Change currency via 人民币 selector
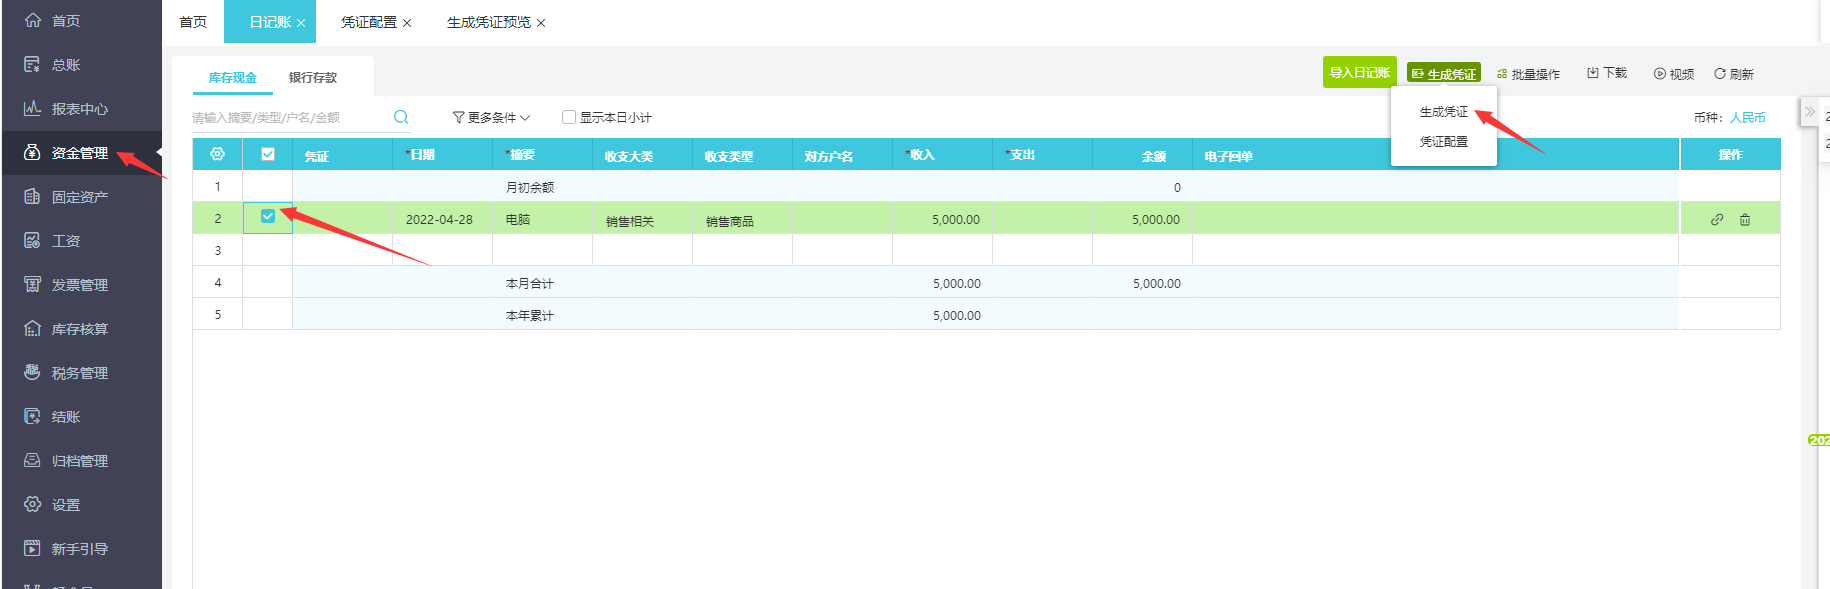 pyautogui.click(x=1747, y=117)
